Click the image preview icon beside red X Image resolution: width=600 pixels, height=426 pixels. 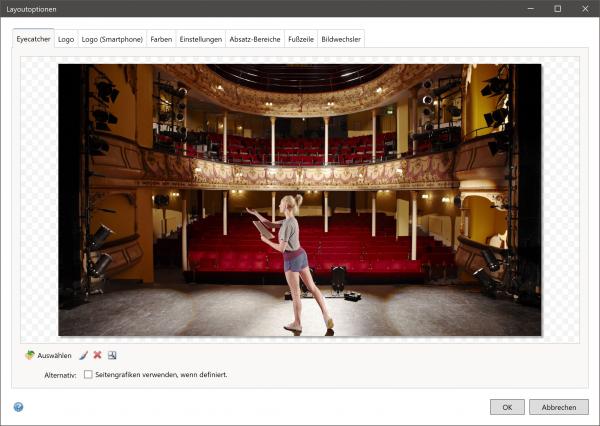click(112, 355)
